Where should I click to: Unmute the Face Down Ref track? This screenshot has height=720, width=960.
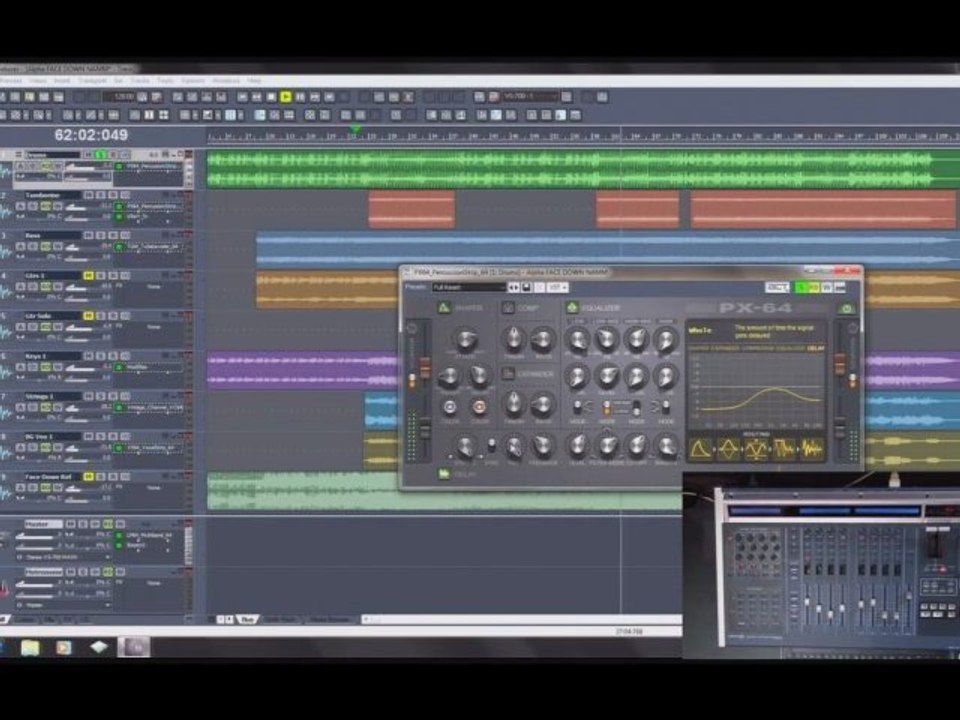[88, 476]
